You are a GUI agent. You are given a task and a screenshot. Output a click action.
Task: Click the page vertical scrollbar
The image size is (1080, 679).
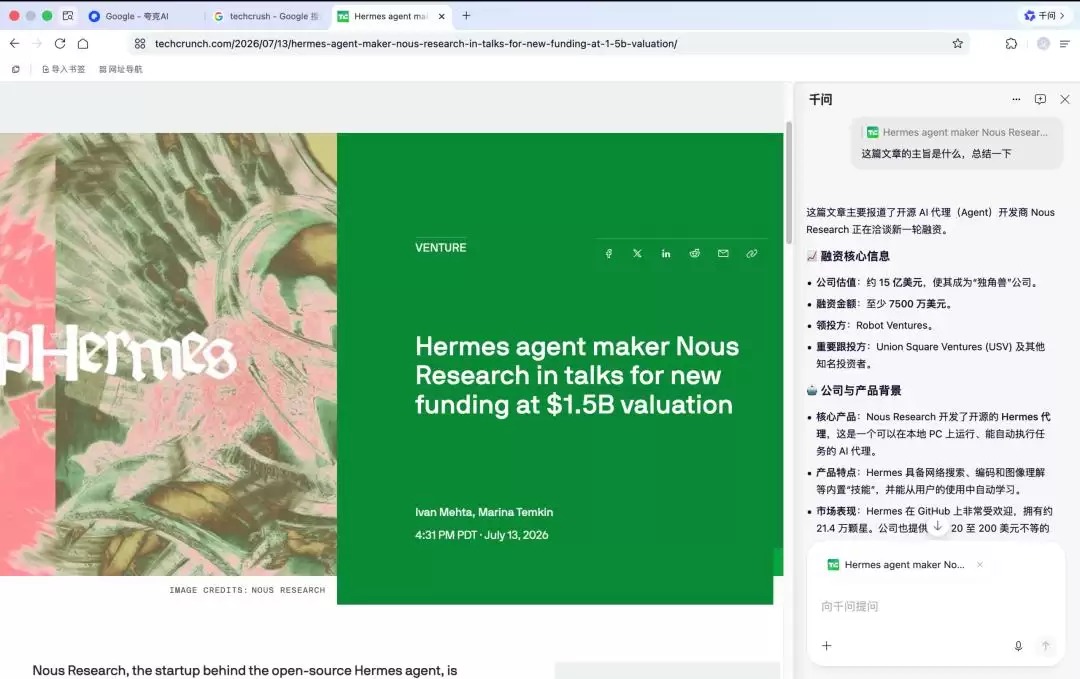[x=789, y=182]
